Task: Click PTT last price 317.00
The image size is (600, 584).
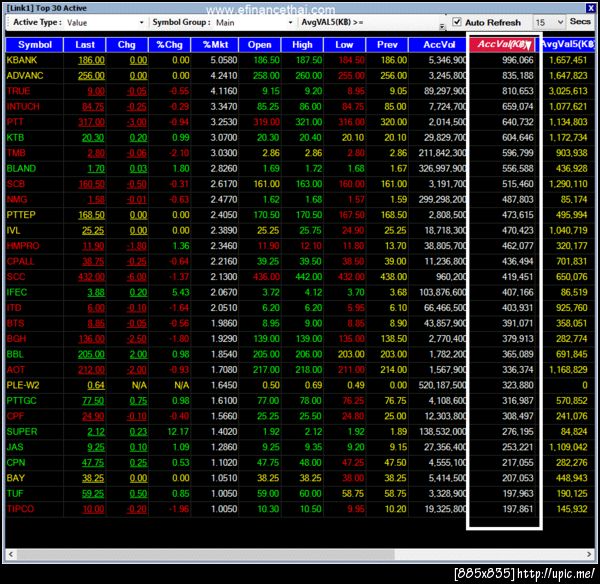Action: click(x=91, y=122)
